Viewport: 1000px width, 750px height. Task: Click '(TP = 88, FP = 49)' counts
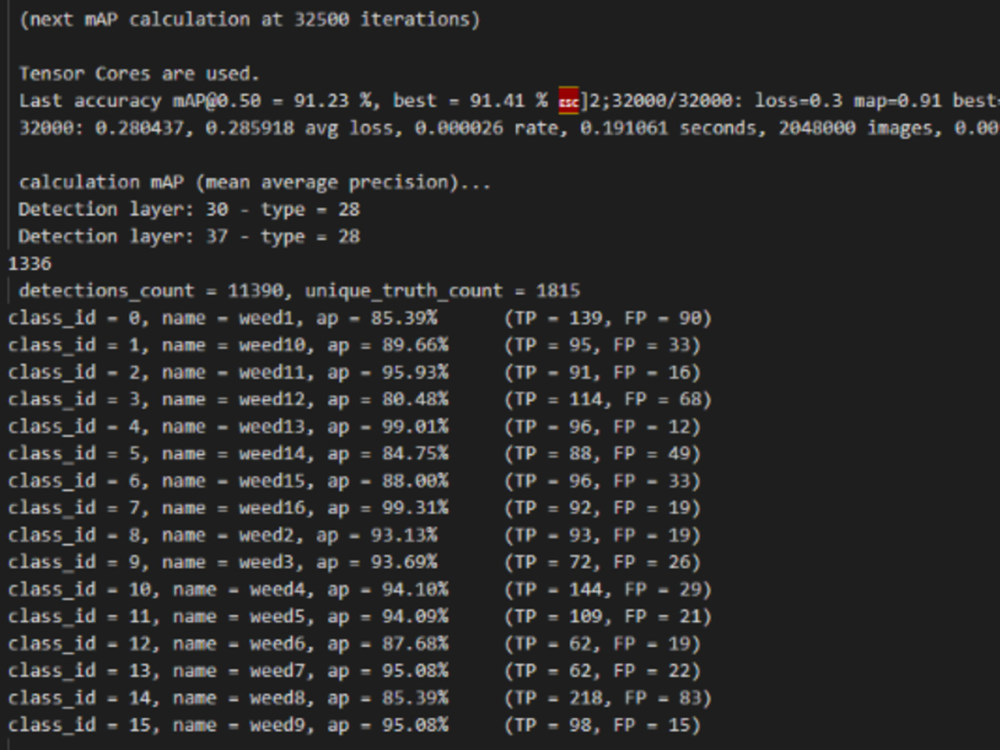(602, 453)
